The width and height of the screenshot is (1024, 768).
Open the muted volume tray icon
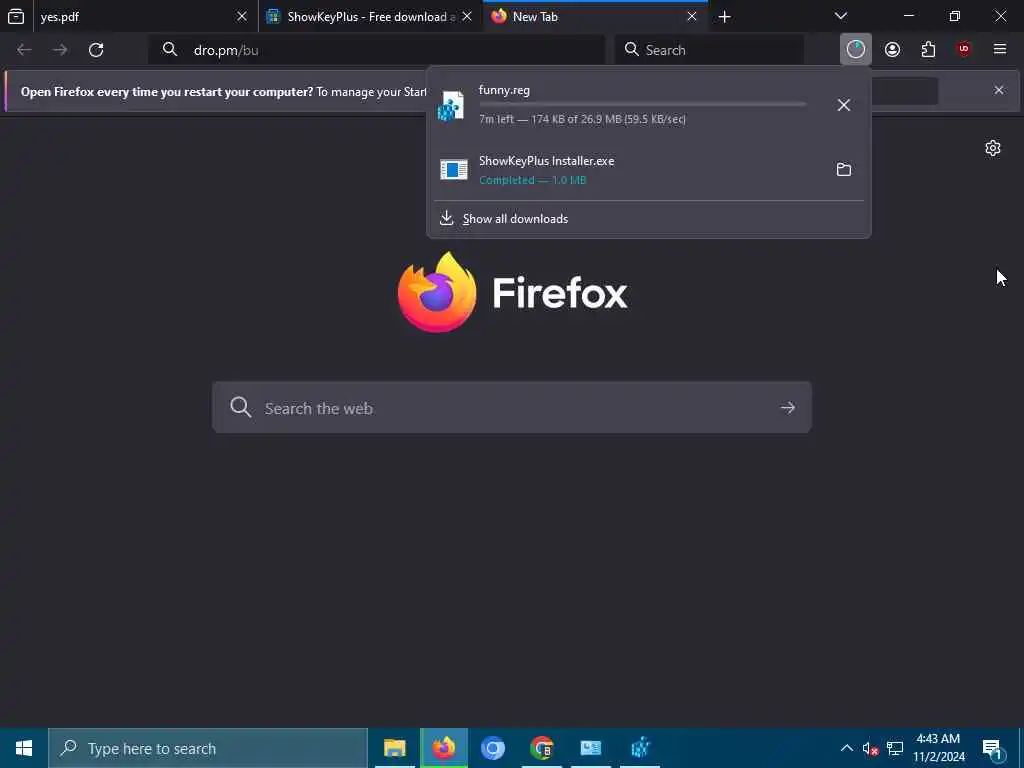(870, 748)
